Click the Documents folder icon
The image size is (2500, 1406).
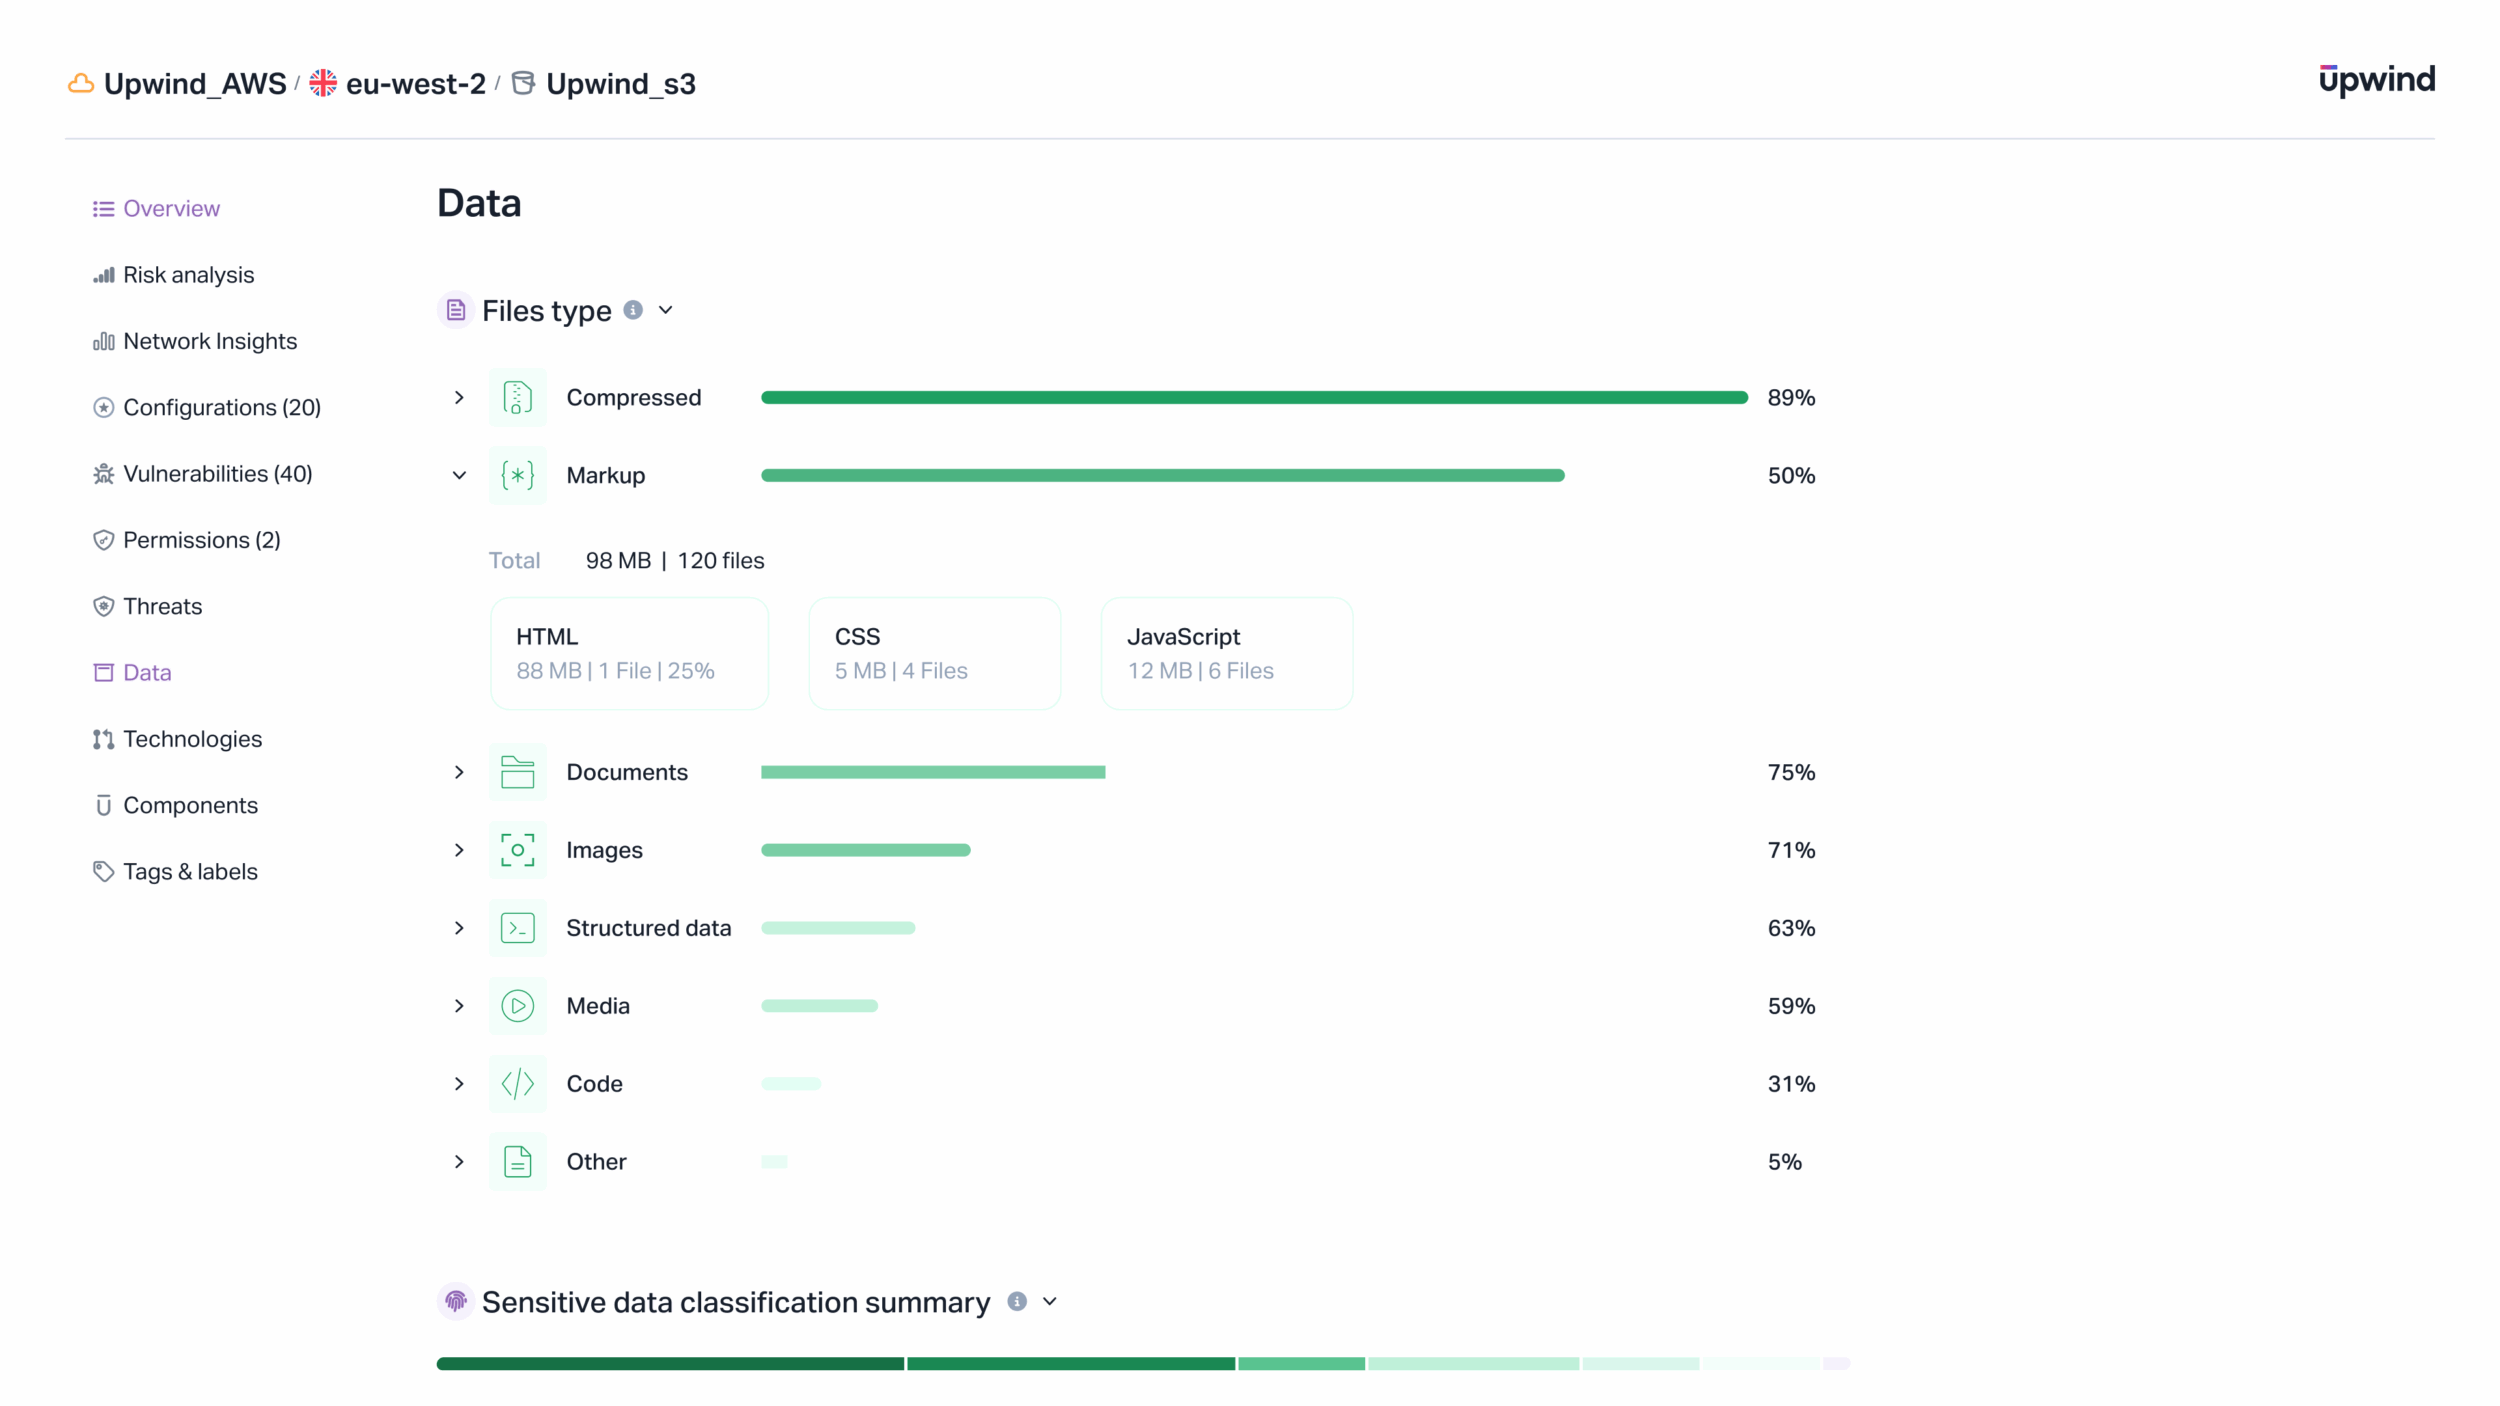coord(517,772)
